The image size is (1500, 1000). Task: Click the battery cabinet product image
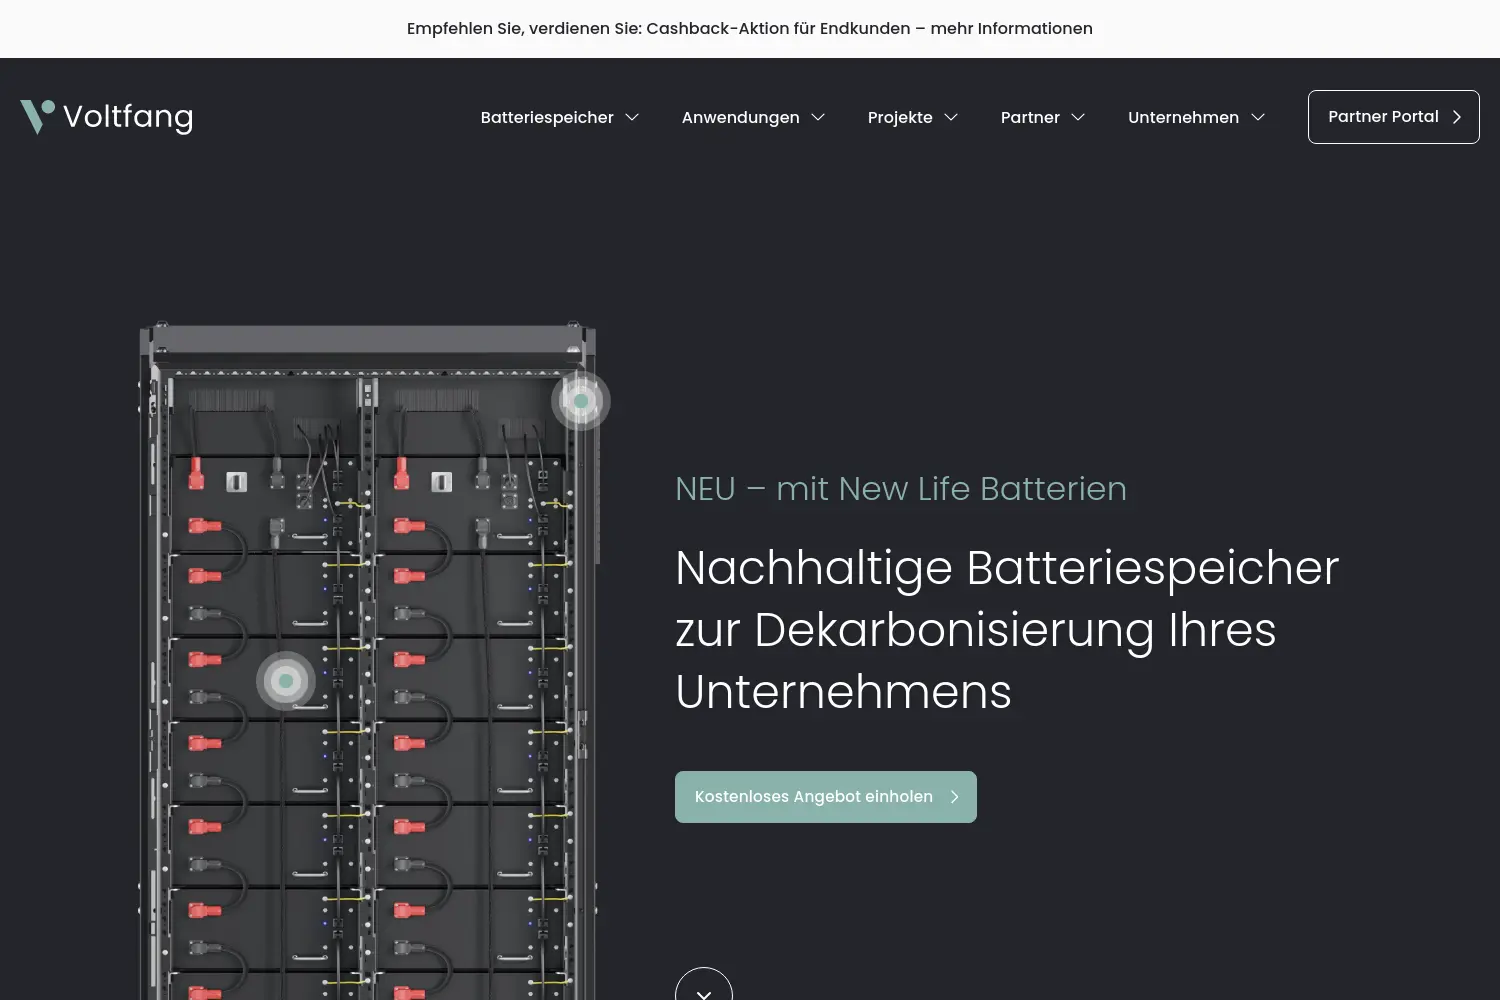coord(368,660)
